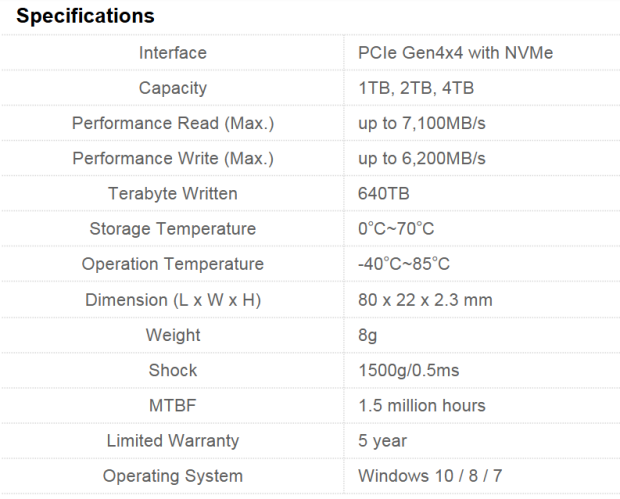The height and width of the screenshot is (499, 620).
Task: Select the up to 7,100MB/s value
Action: click(422, 123)
